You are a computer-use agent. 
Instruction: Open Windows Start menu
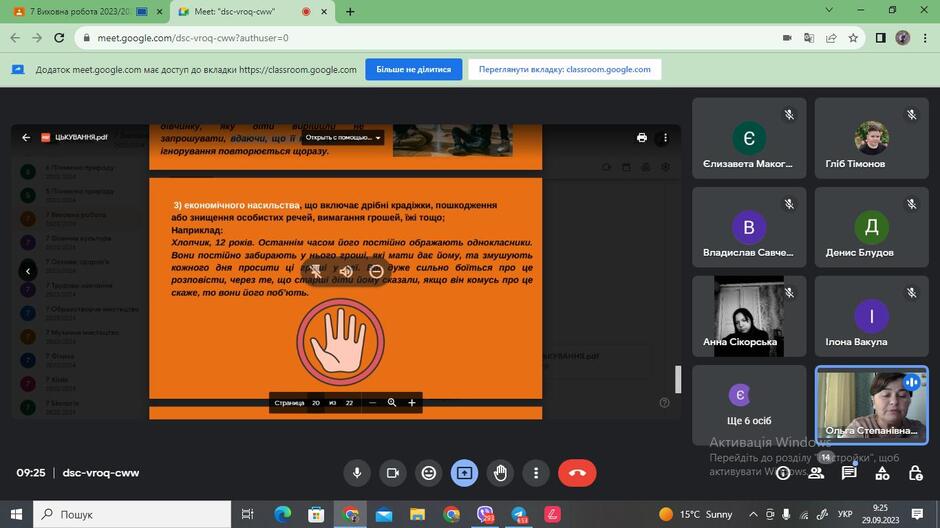pyautogui.click(x=16, y=514)
